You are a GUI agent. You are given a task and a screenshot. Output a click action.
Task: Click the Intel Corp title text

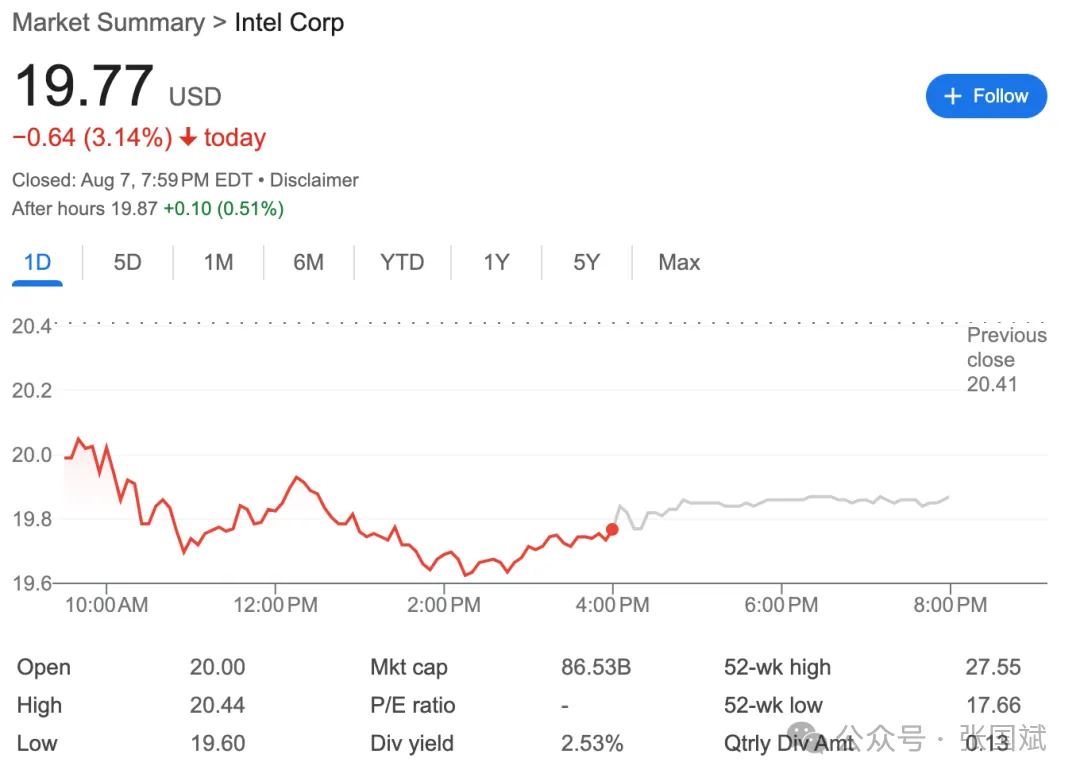click(x=289, y=23)
